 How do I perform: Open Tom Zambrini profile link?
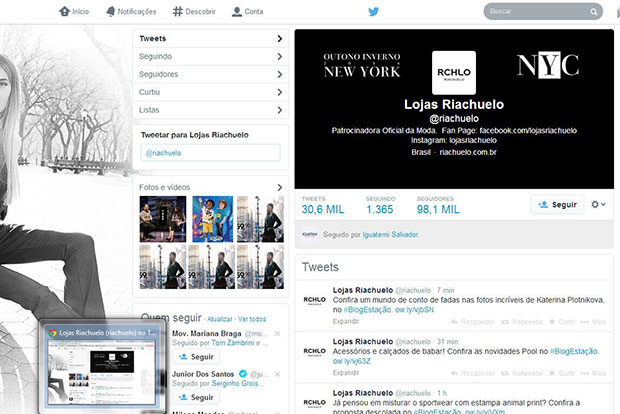pyautogui.click(x=232, y=343)
